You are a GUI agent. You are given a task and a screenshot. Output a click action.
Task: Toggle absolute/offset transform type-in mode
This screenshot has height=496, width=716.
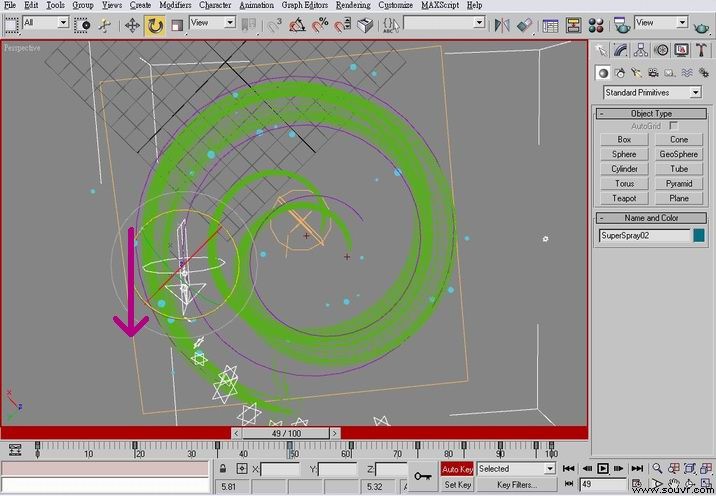click(x=242, y=469)
